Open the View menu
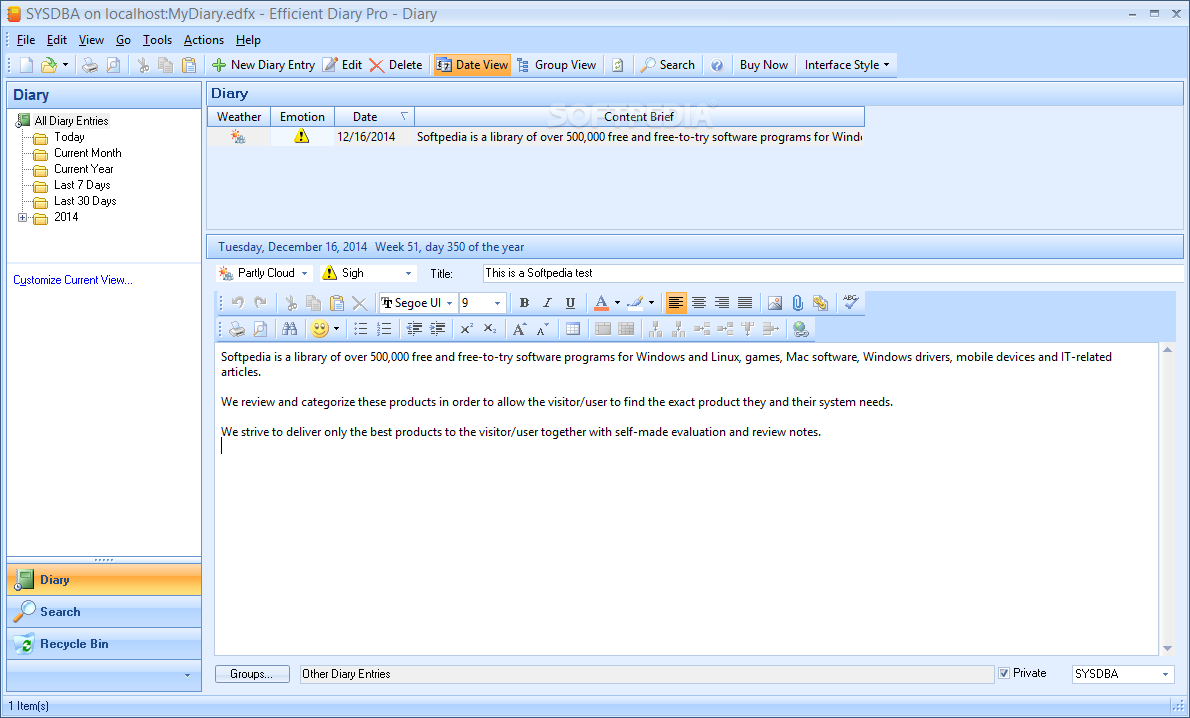Image resolution: width=1190 pixels, height=718 pixels. 91,40
